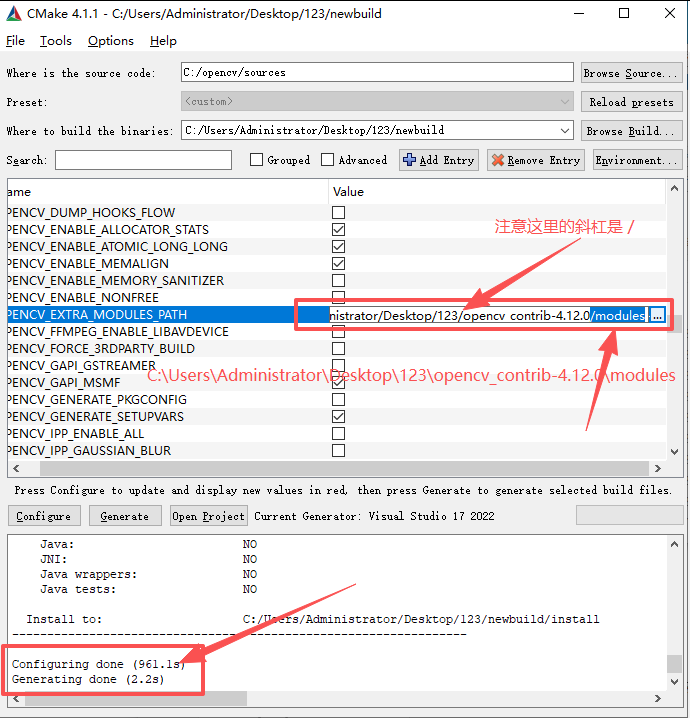Click left arrow of cache list horizontal scrollbar

[16, 468]
